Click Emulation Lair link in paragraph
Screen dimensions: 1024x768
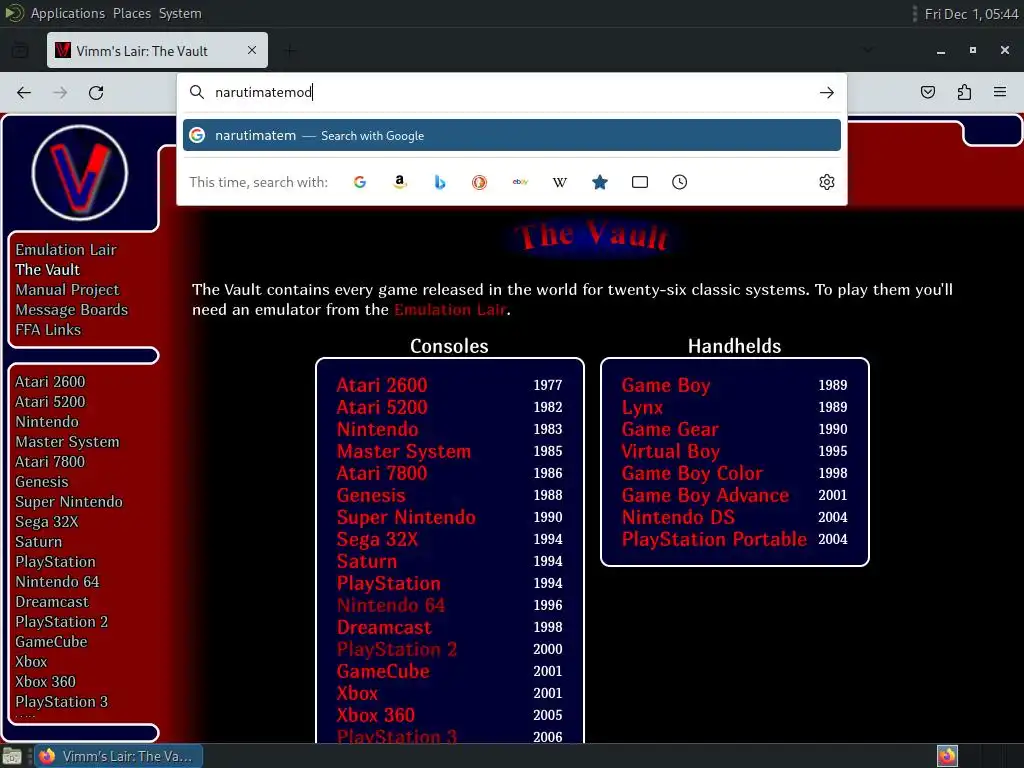[x=450, y=310]
